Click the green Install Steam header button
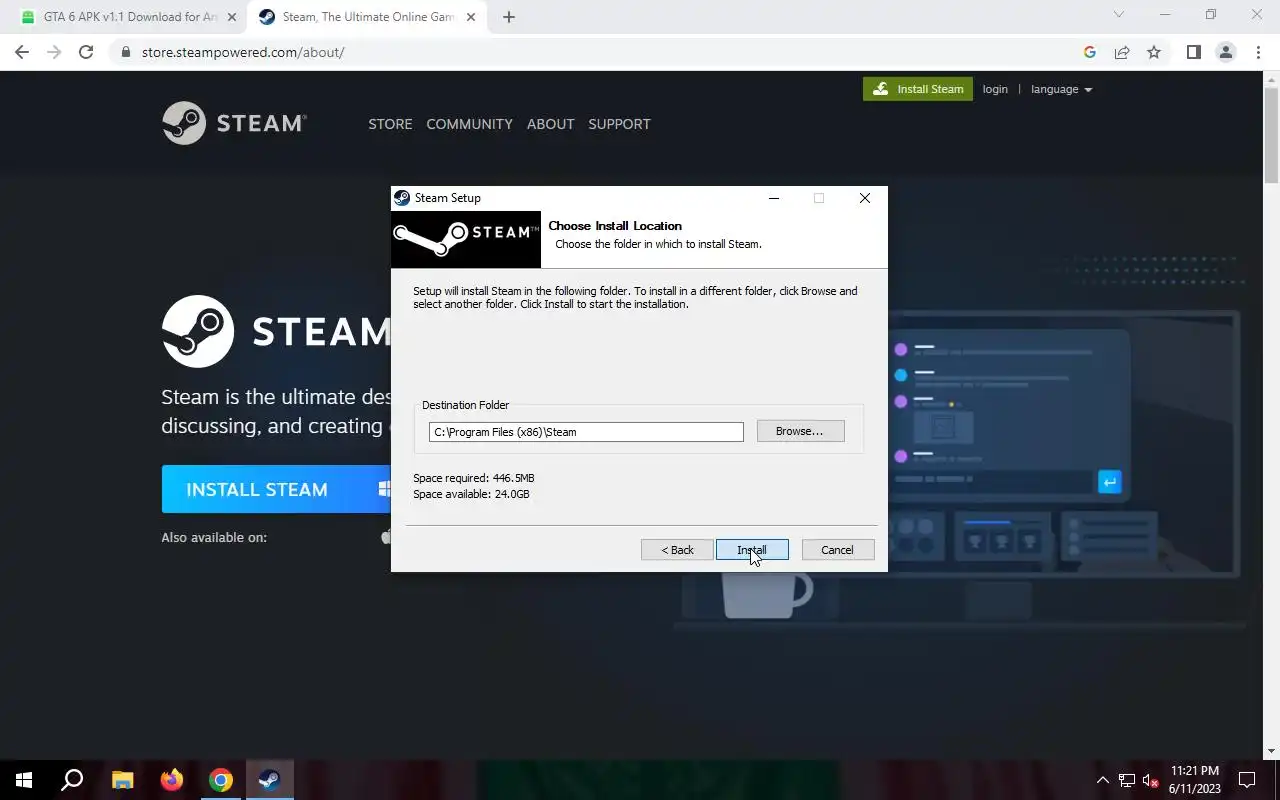Viewport: 1280px width, 800px height. click(918, 89)
